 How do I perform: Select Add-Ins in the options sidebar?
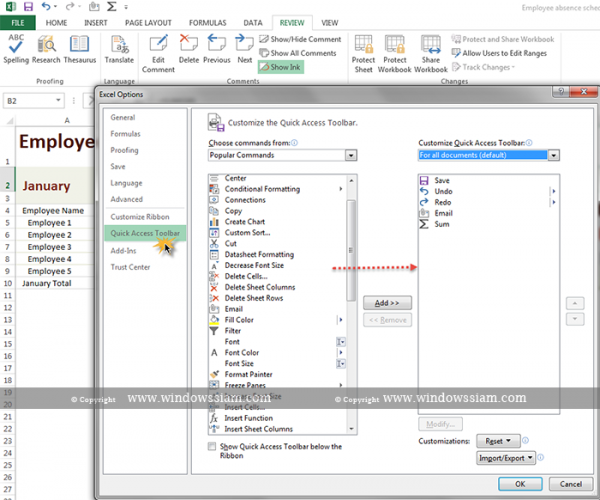123,251
